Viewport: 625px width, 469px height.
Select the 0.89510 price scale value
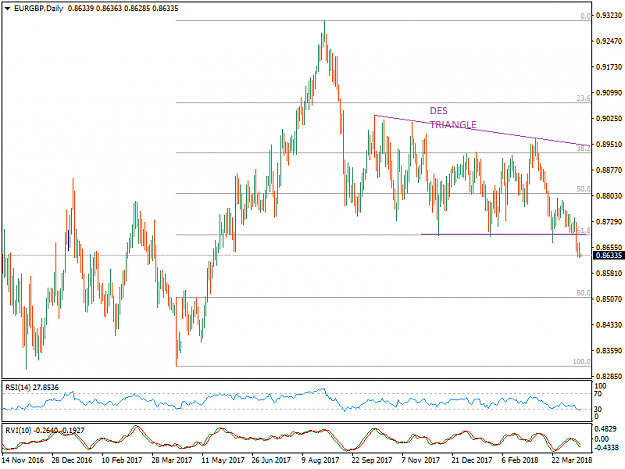point(609,144)
